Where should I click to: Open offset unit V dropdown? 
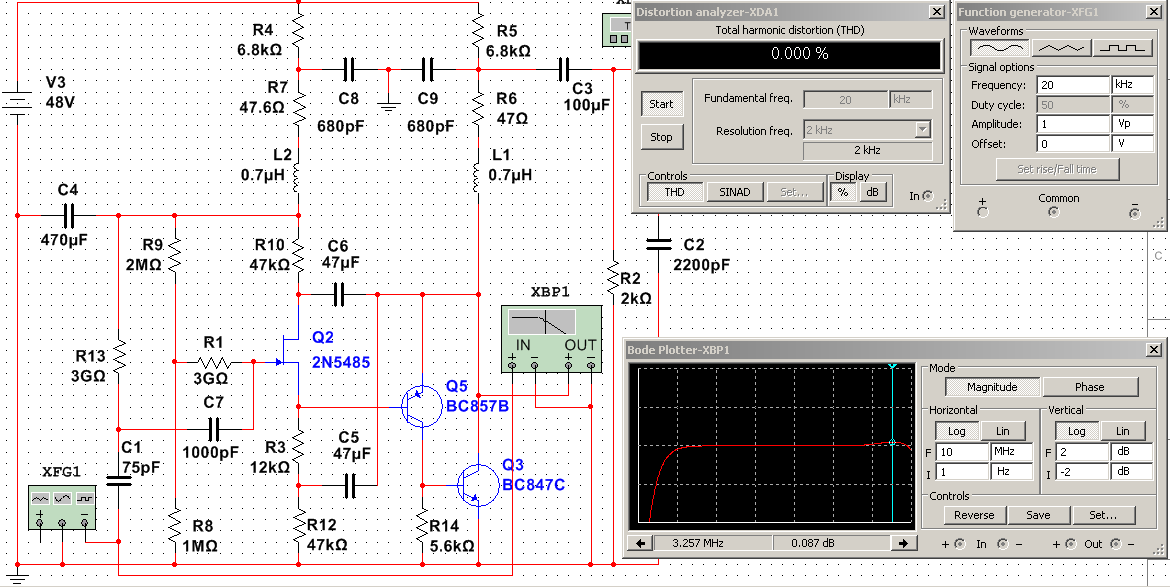(1133, 143)
